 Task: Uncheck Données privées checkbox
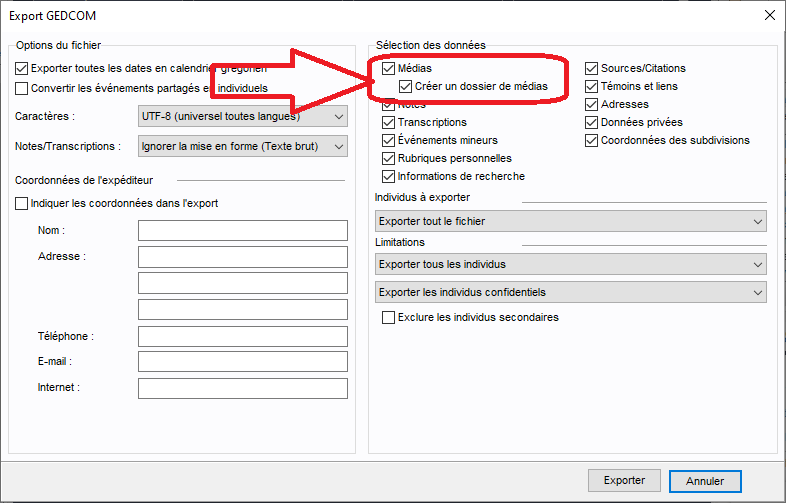click(592, 123)
